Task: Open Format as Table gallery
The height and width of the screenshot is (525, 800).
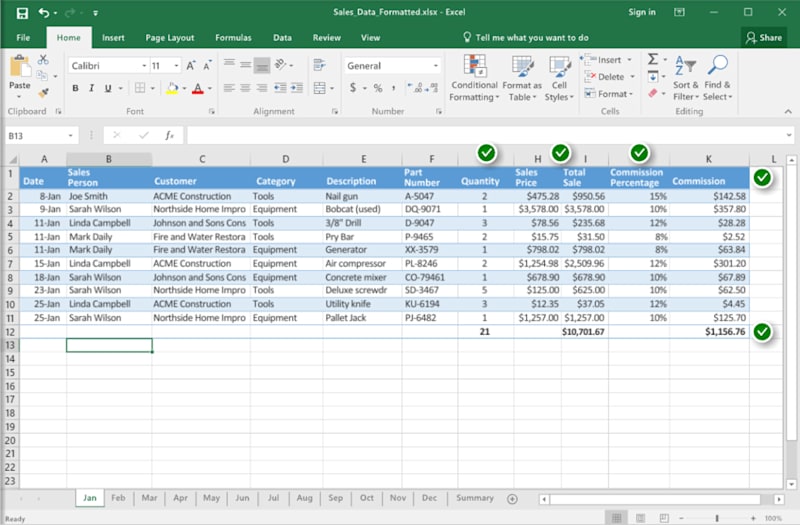Action: [x=522, y=78]
